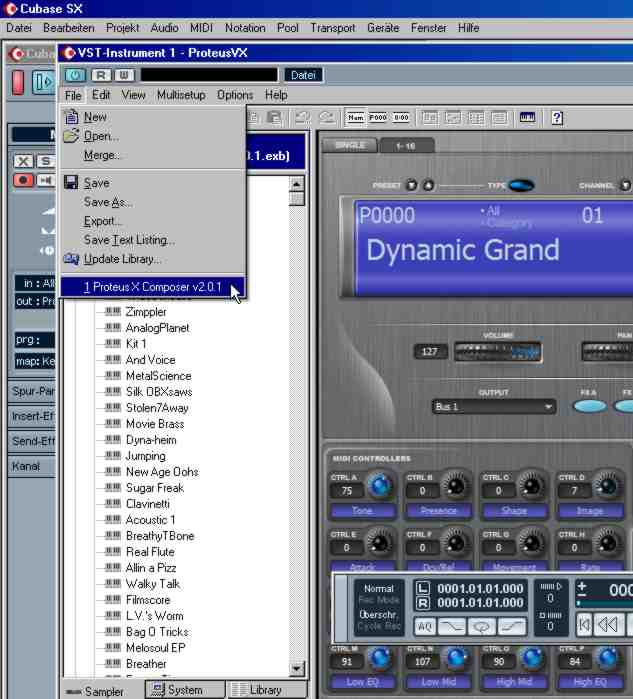Toggle the cycle loop button in transport
Image resolution: width=633 pixels, height=699 pixels.
pyautogui.click(x=481, y=627)
